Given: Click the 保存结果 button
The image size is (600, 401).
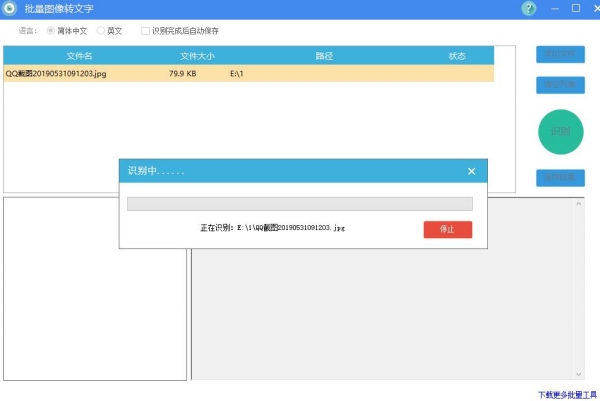Looking at the screenshot, I should [x=560, y=178].
